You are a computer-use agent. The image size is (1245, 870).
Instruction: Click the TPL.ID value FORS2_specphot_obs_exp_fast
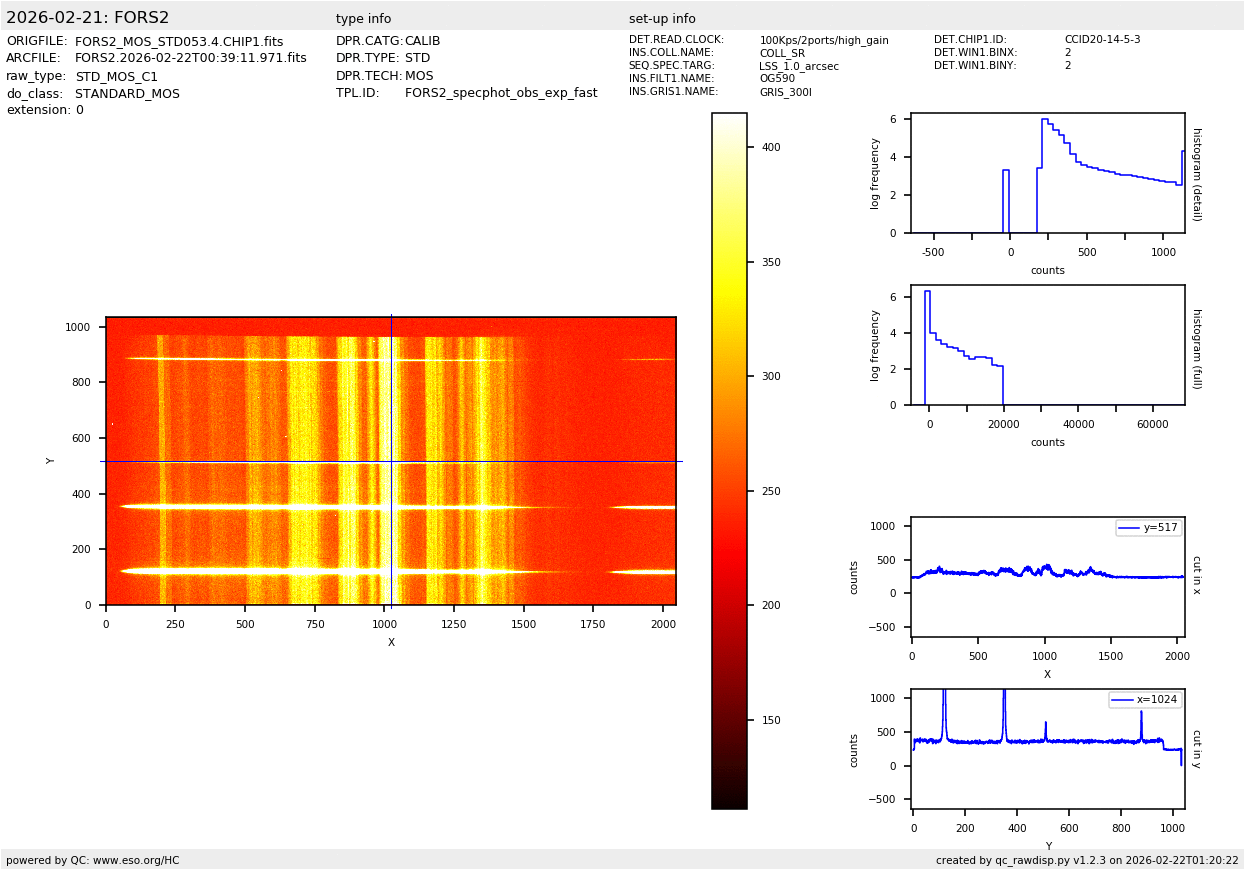pos(501,93)
